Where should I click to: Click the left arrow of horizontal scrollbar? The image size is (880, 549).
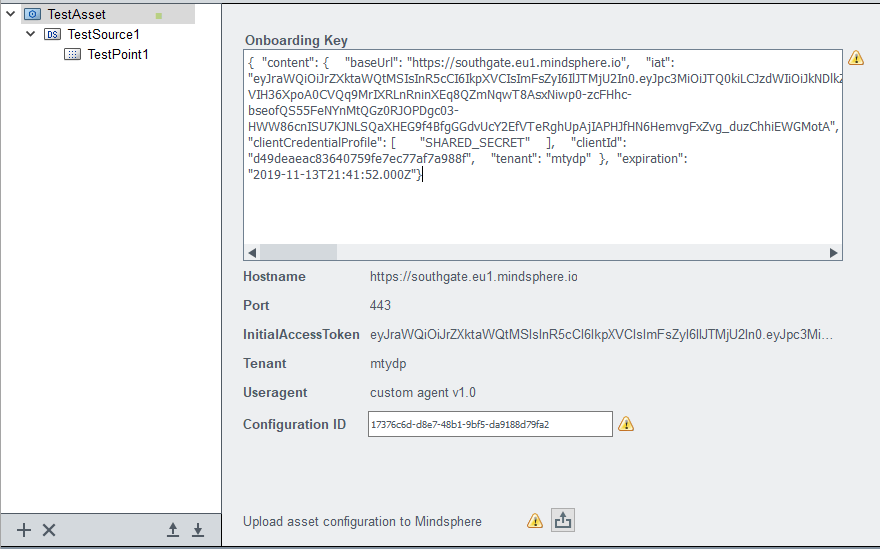[252, 253]
